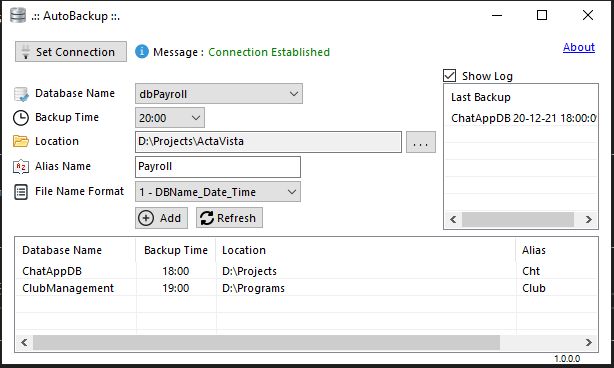
Task: Click the log panel's right scroll arrow
Action: pyautogui.click(x=589, y=219)
